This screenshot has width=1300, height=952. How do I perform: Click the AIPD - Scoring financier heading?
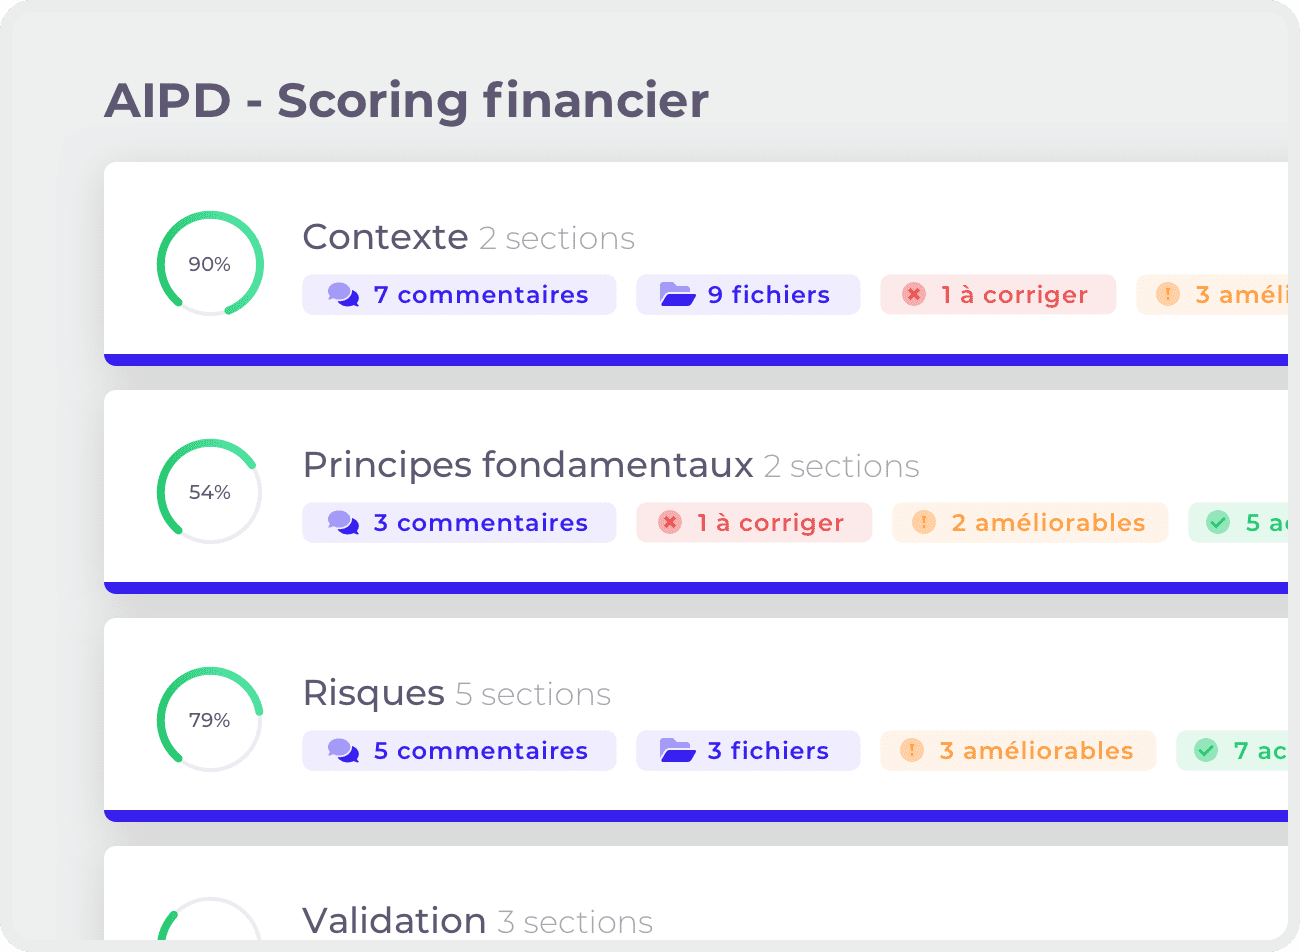click(x=406, y=100)
